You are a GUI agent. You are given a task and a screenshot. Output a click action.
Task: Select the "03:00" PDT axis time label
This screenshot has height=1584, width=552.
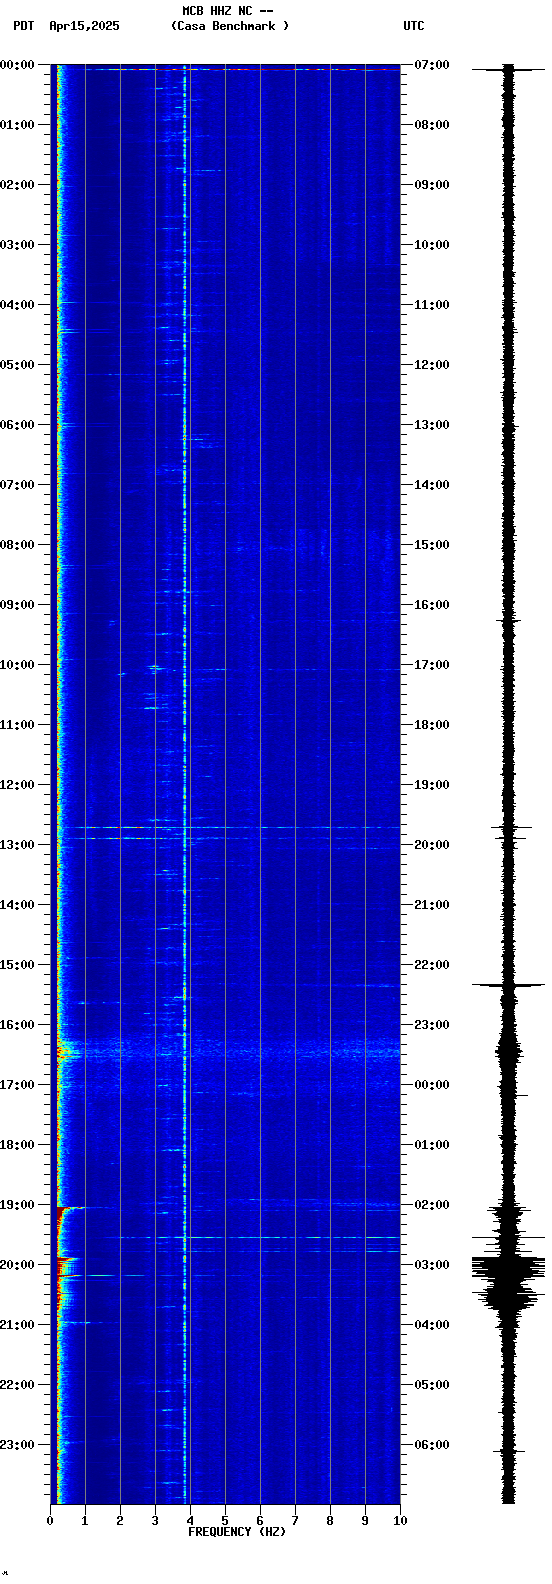tap(17, 245)
